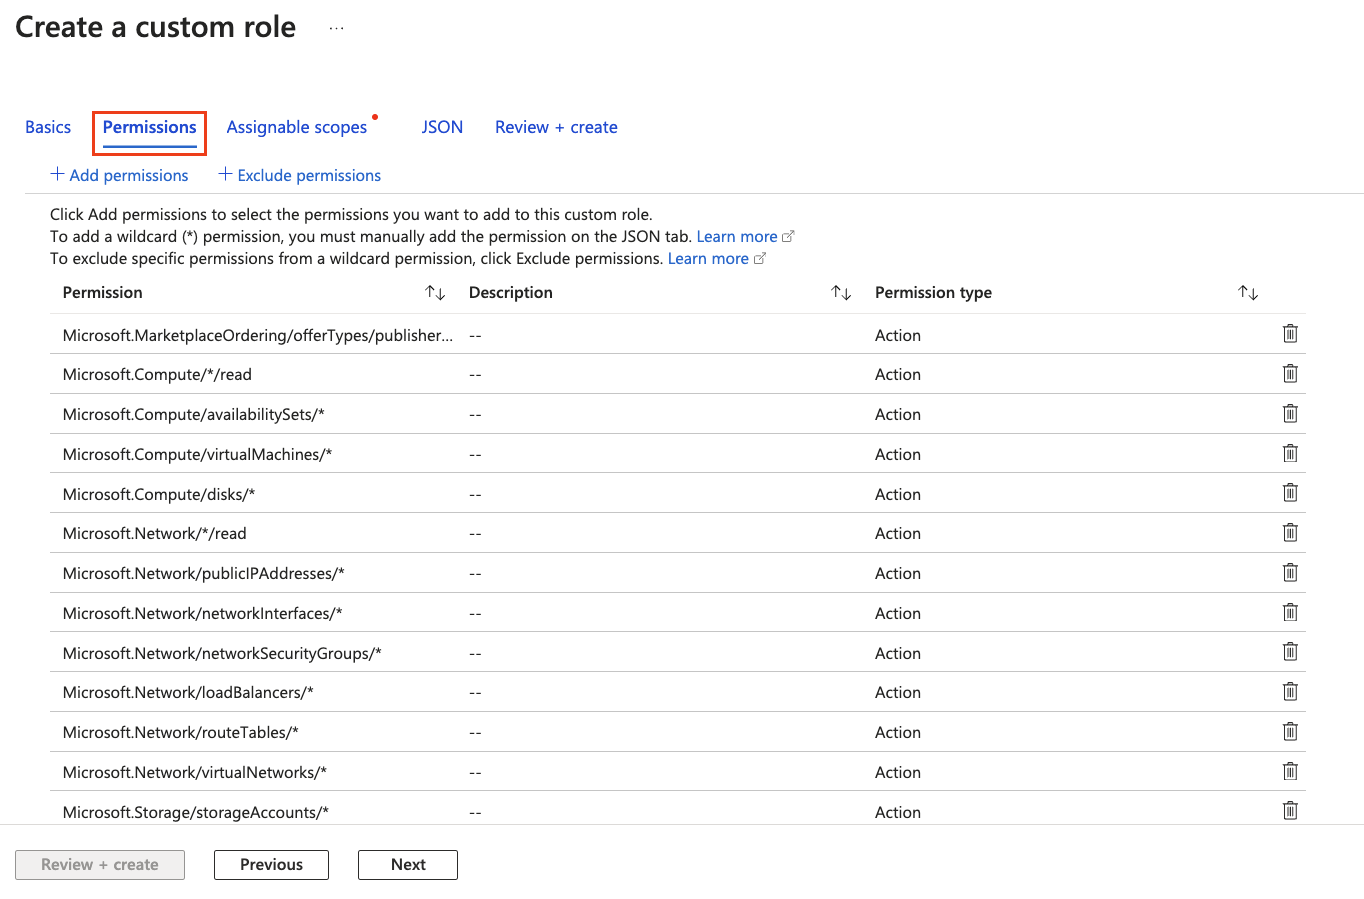Open the Assignable scopes tab
This screenshot has width=1364, height=899.
coord(297,127)
